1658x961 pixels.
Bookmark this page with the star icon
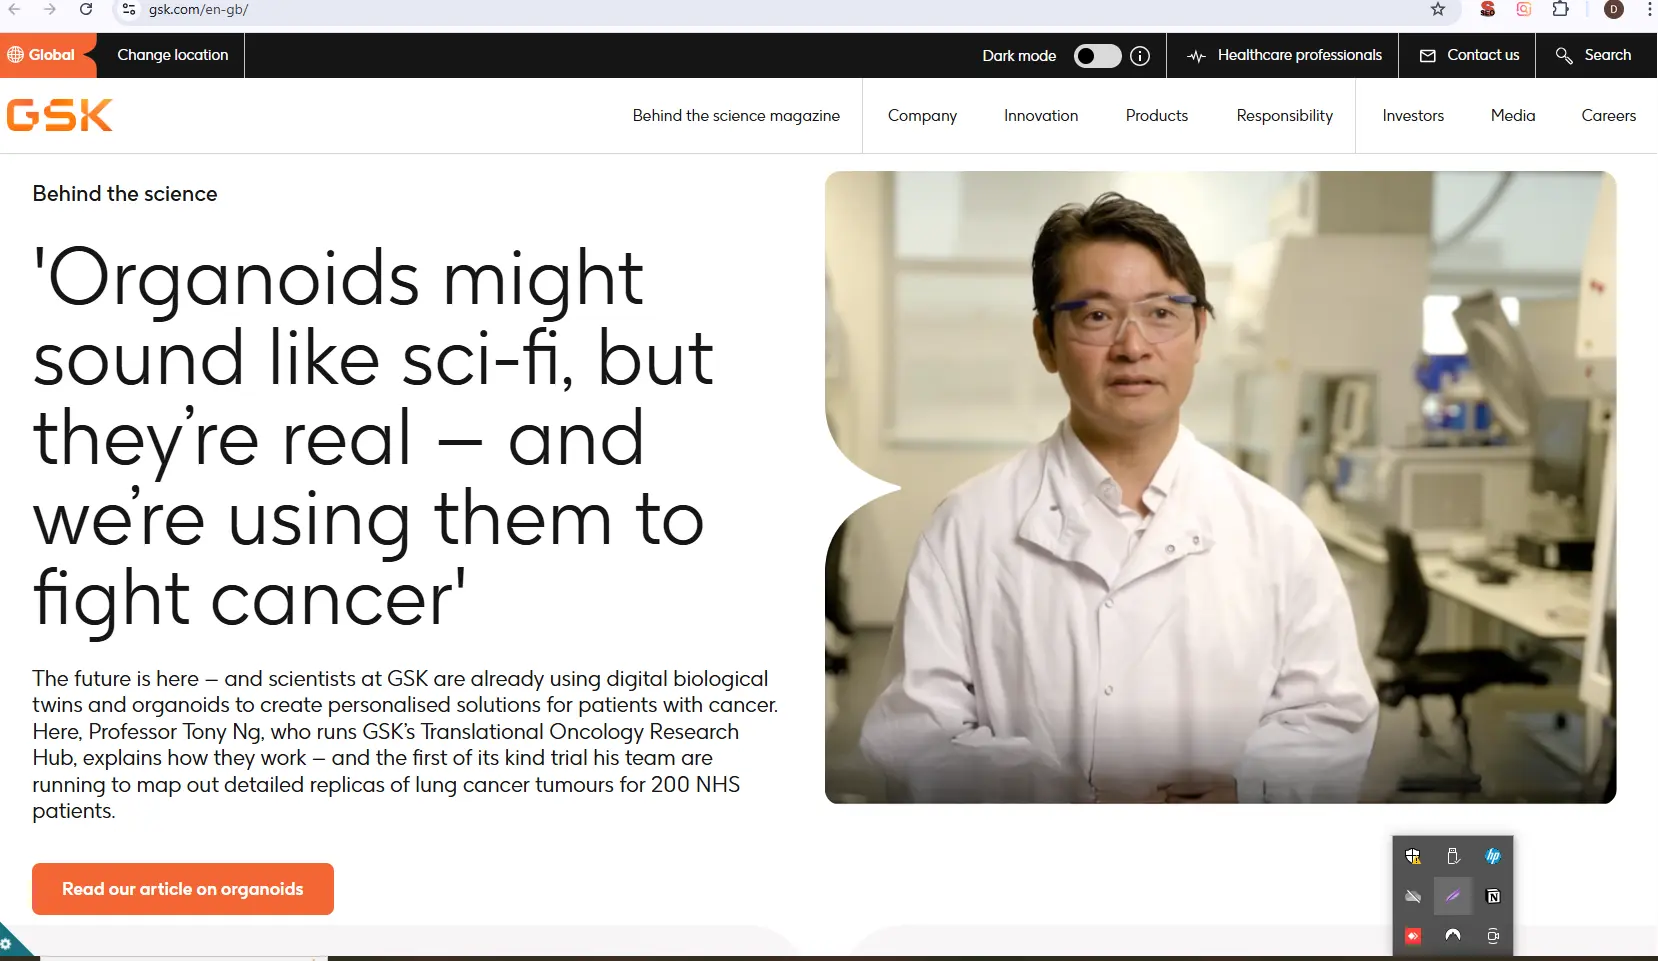[x=1438, y=9]
